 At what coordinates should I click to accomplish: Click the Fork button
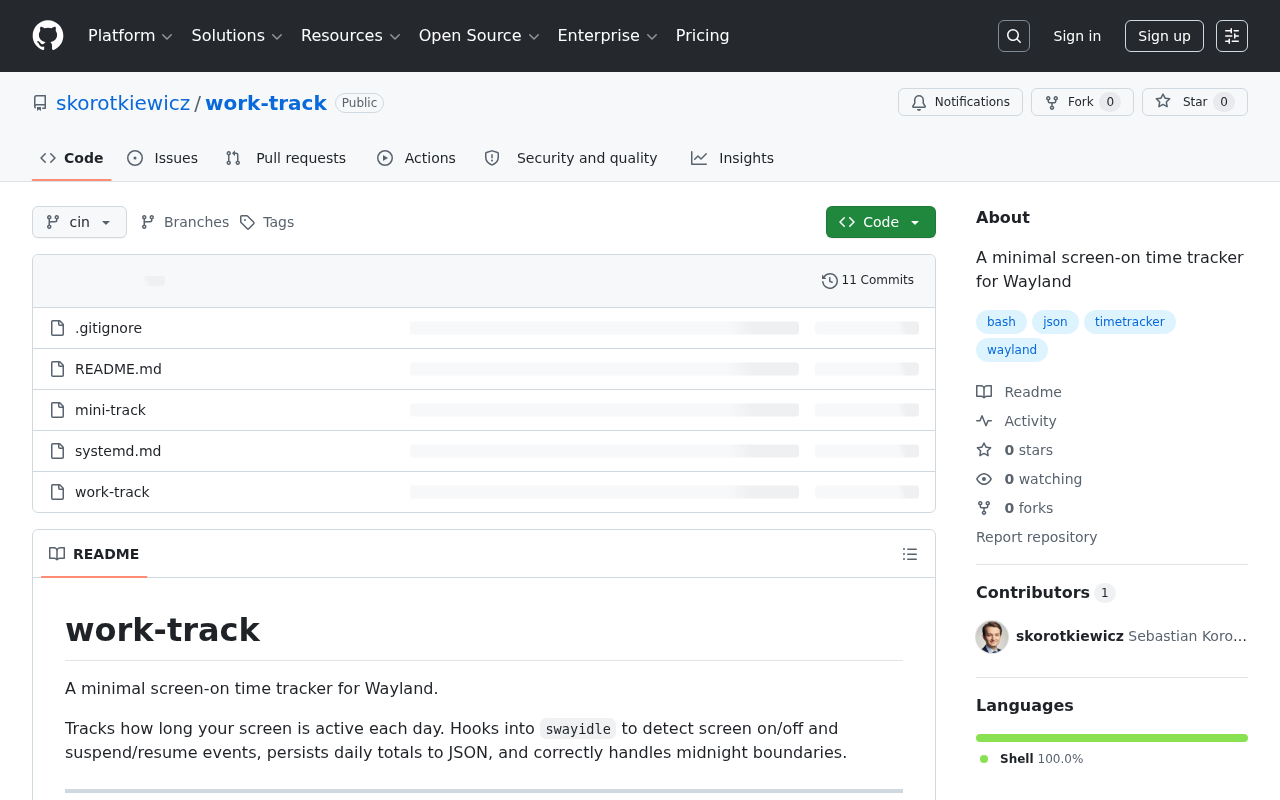click(x=1082, y=102)
